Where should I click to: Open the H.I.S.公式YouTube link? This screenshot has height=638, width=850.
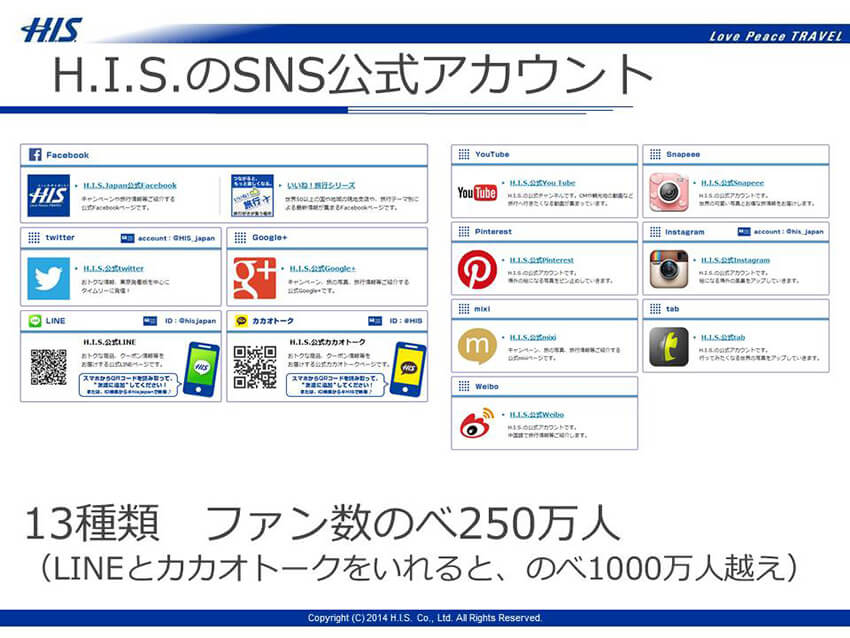542,183
